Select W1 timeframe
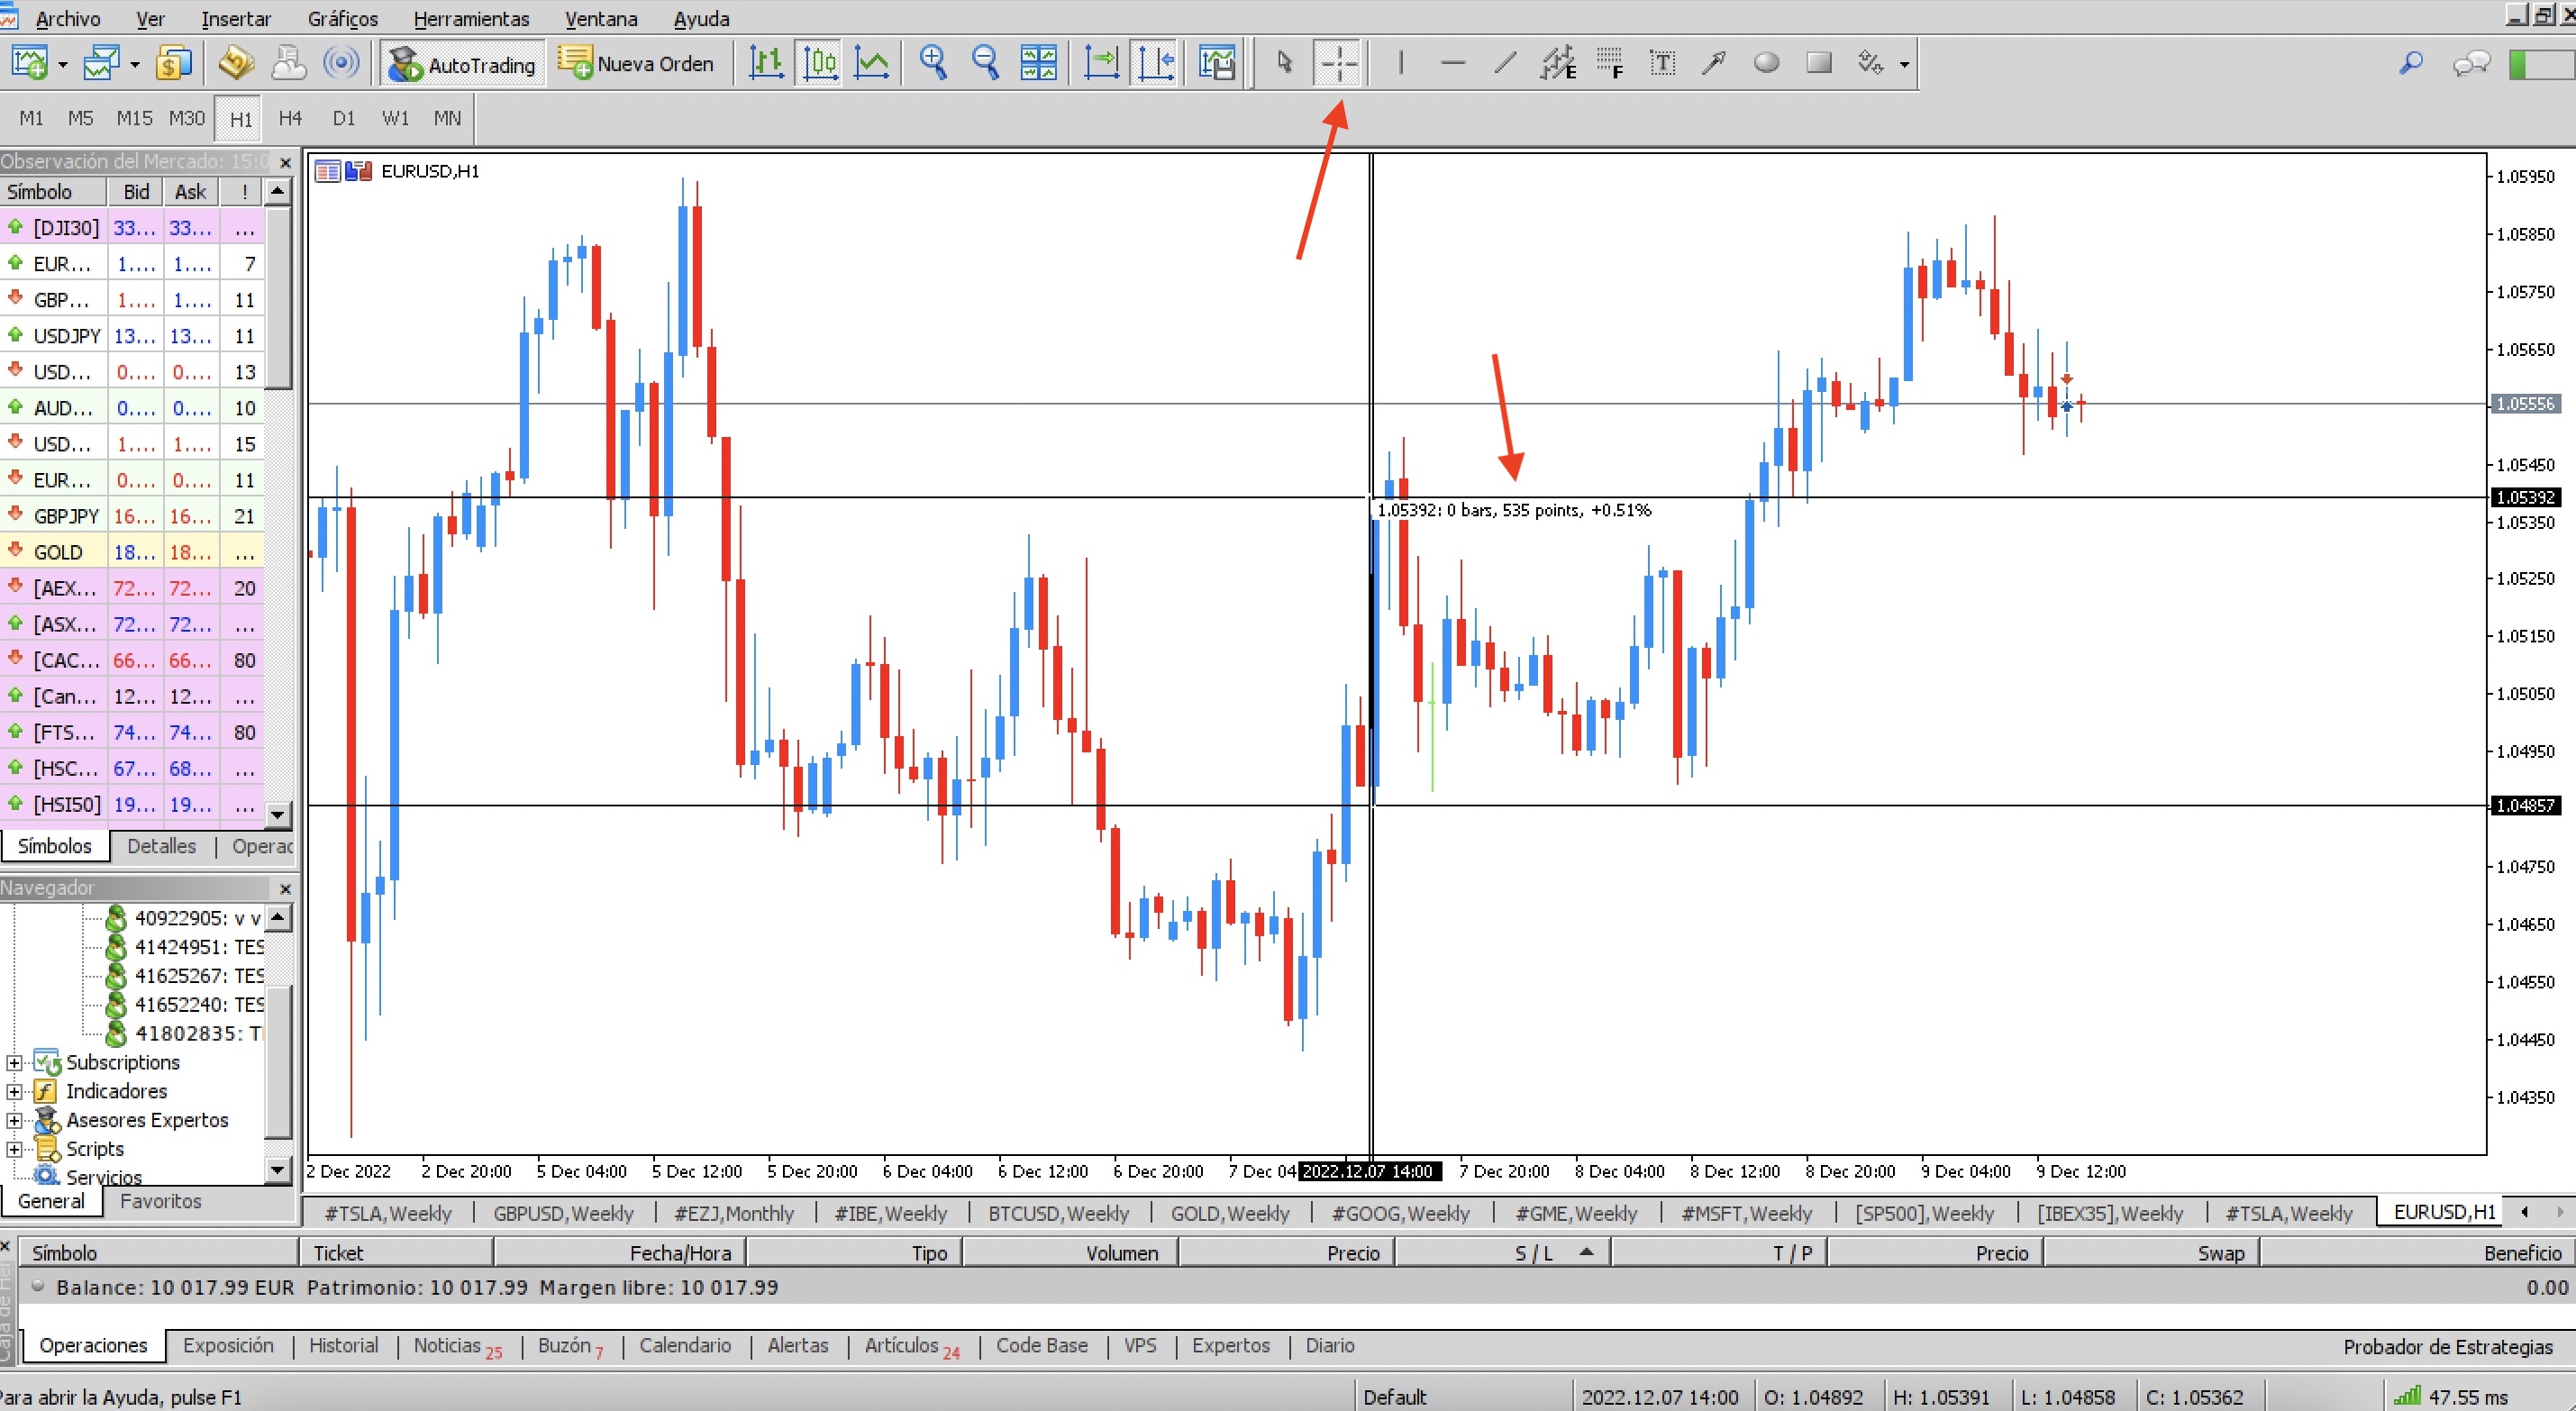Screen dimensions: 2576x1411 pyautogui.click(x=396, y=119)
